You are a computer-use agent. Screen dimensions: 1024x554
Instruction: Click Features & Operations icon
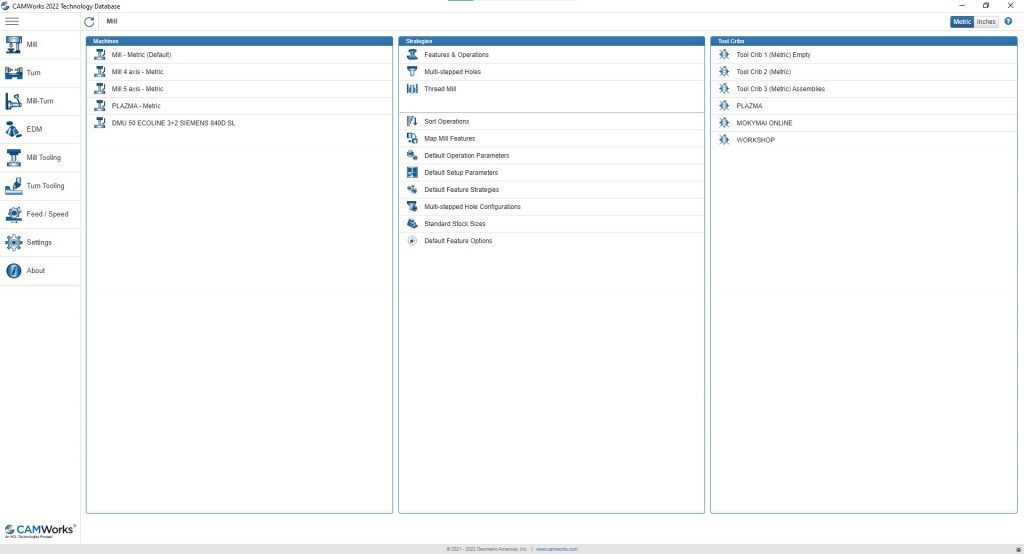pyautogui.click(x=412, y=55)
